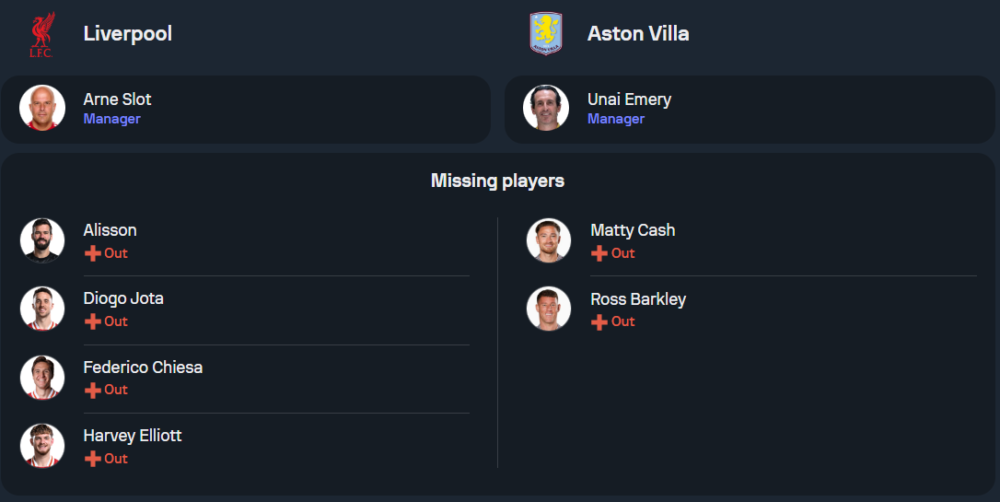Click Federico Chiesa's player avatar
Image resolution: width=1000 pixels, height=502 pixels.
coord(42,377)
